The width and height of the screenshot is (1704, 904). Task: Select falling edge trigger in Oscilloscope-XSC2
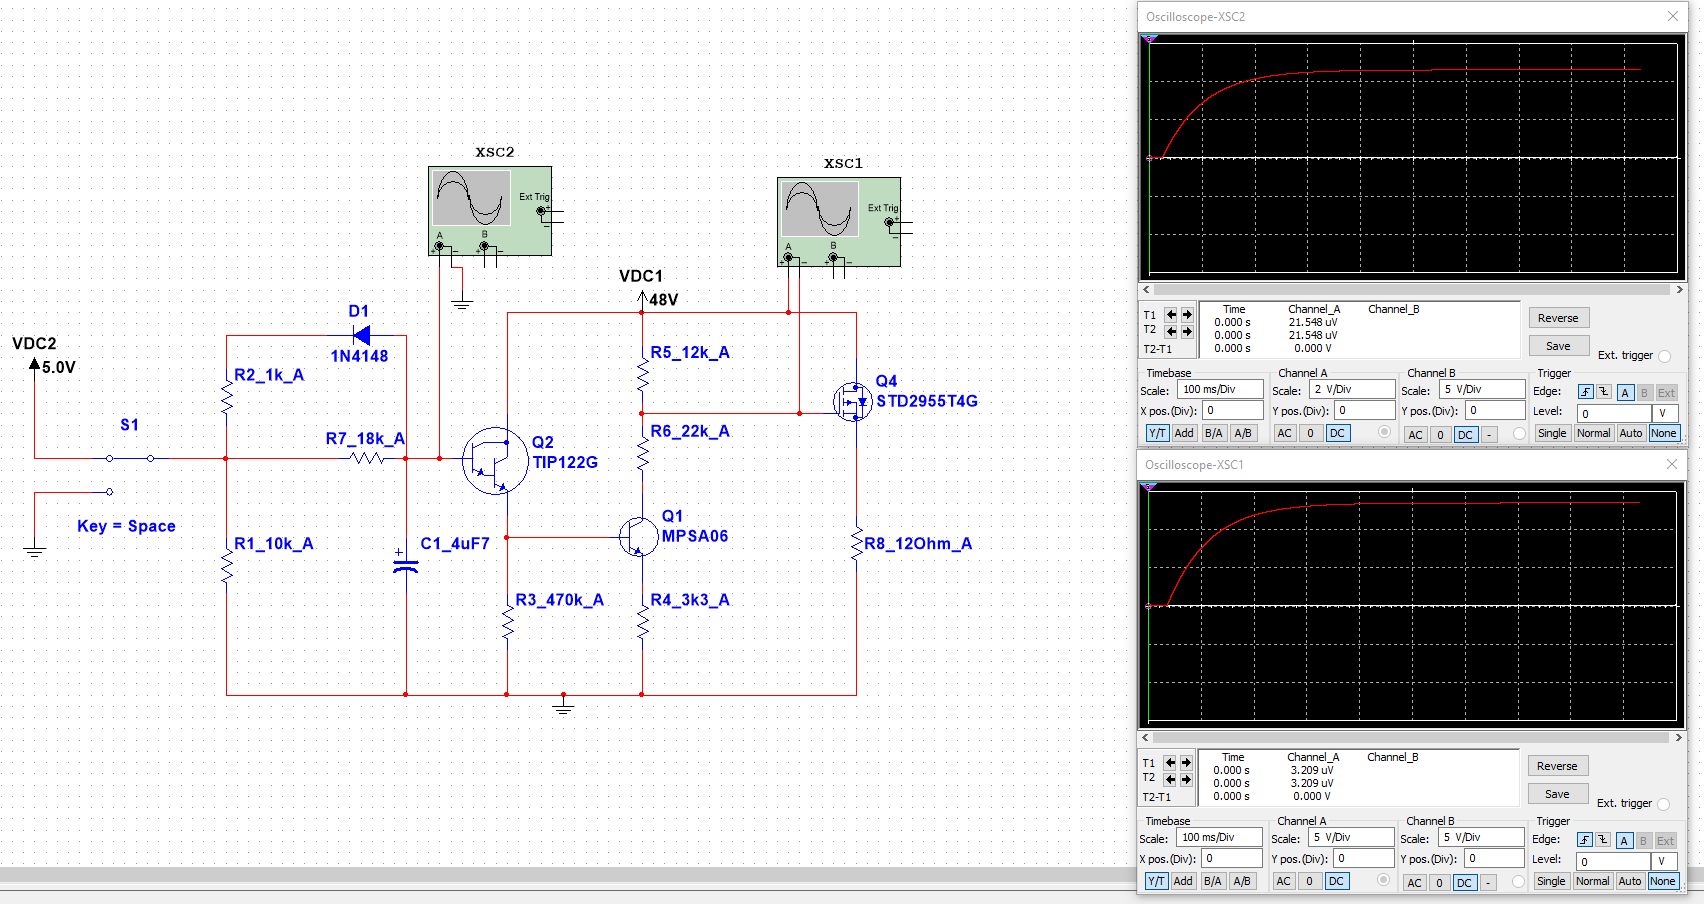coord(1604,392)
